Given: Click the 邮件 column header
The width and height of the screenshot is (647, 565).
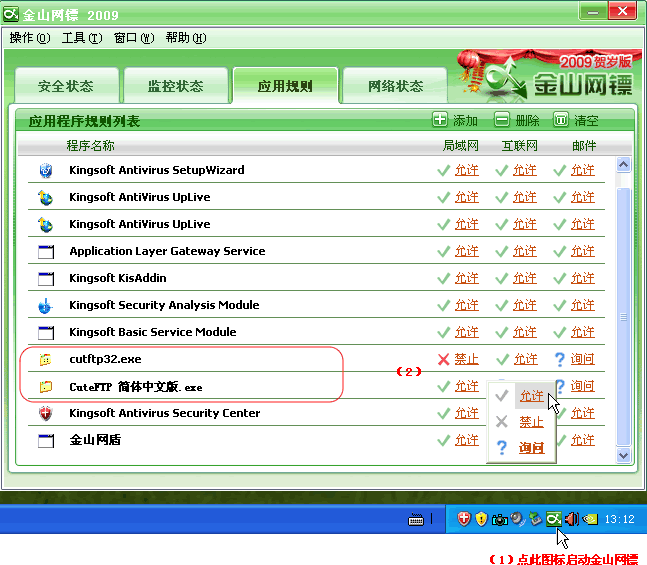Looking at the screenshot, I should 584,146.
